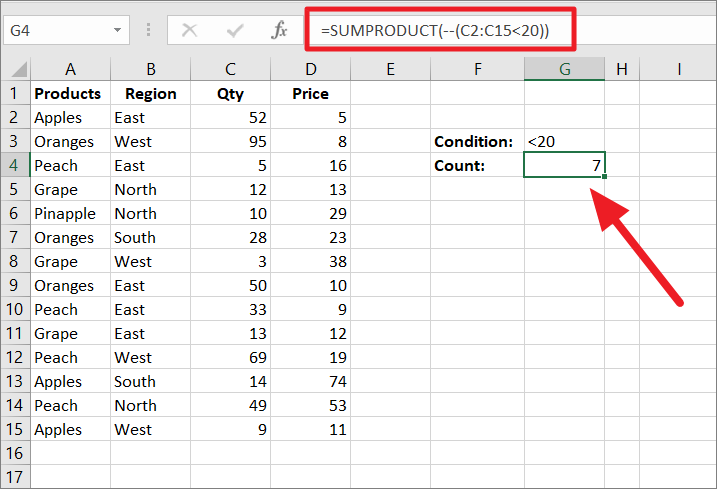Click the Enter checkmark icon in formula bar
The image size is (717, 489).
(235, 31)
